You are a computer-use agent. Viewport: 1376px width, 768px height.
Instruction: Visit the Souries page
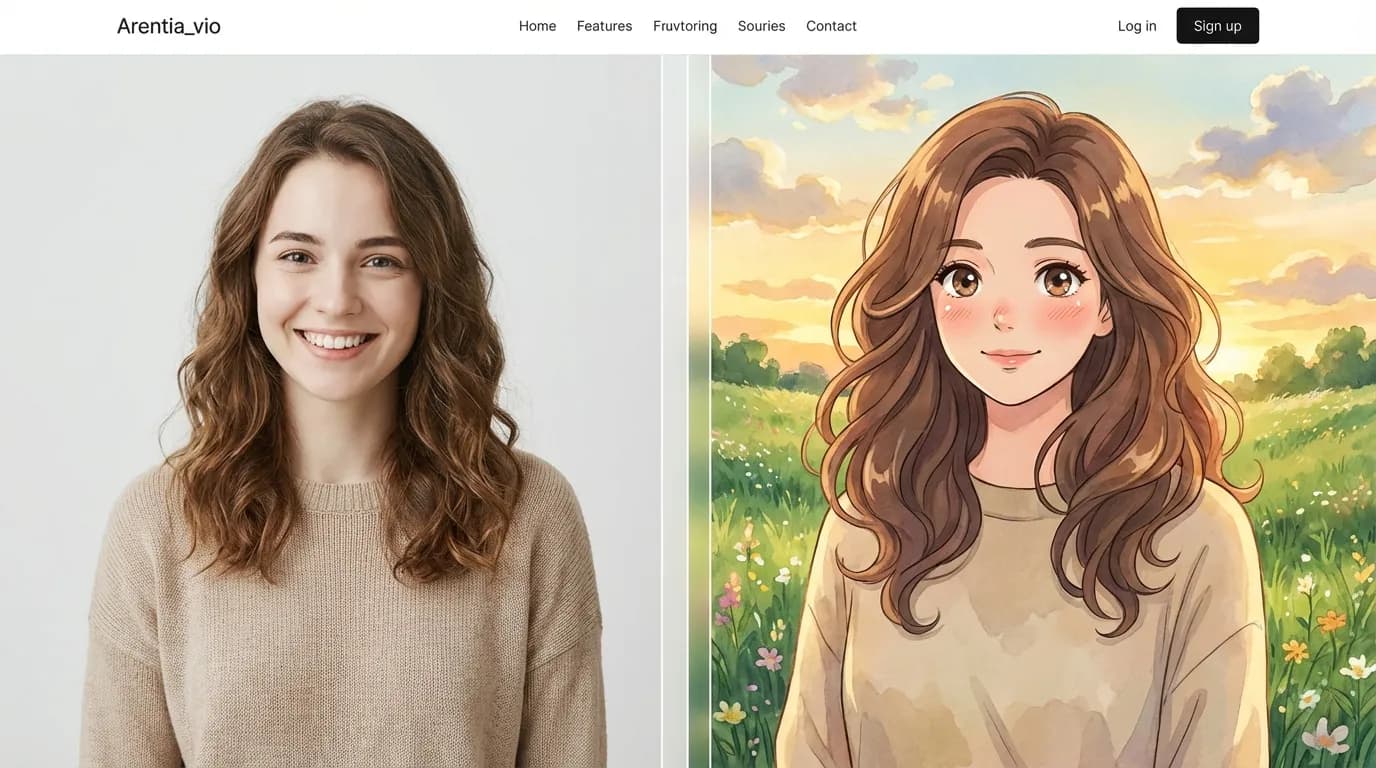[761, 26]
